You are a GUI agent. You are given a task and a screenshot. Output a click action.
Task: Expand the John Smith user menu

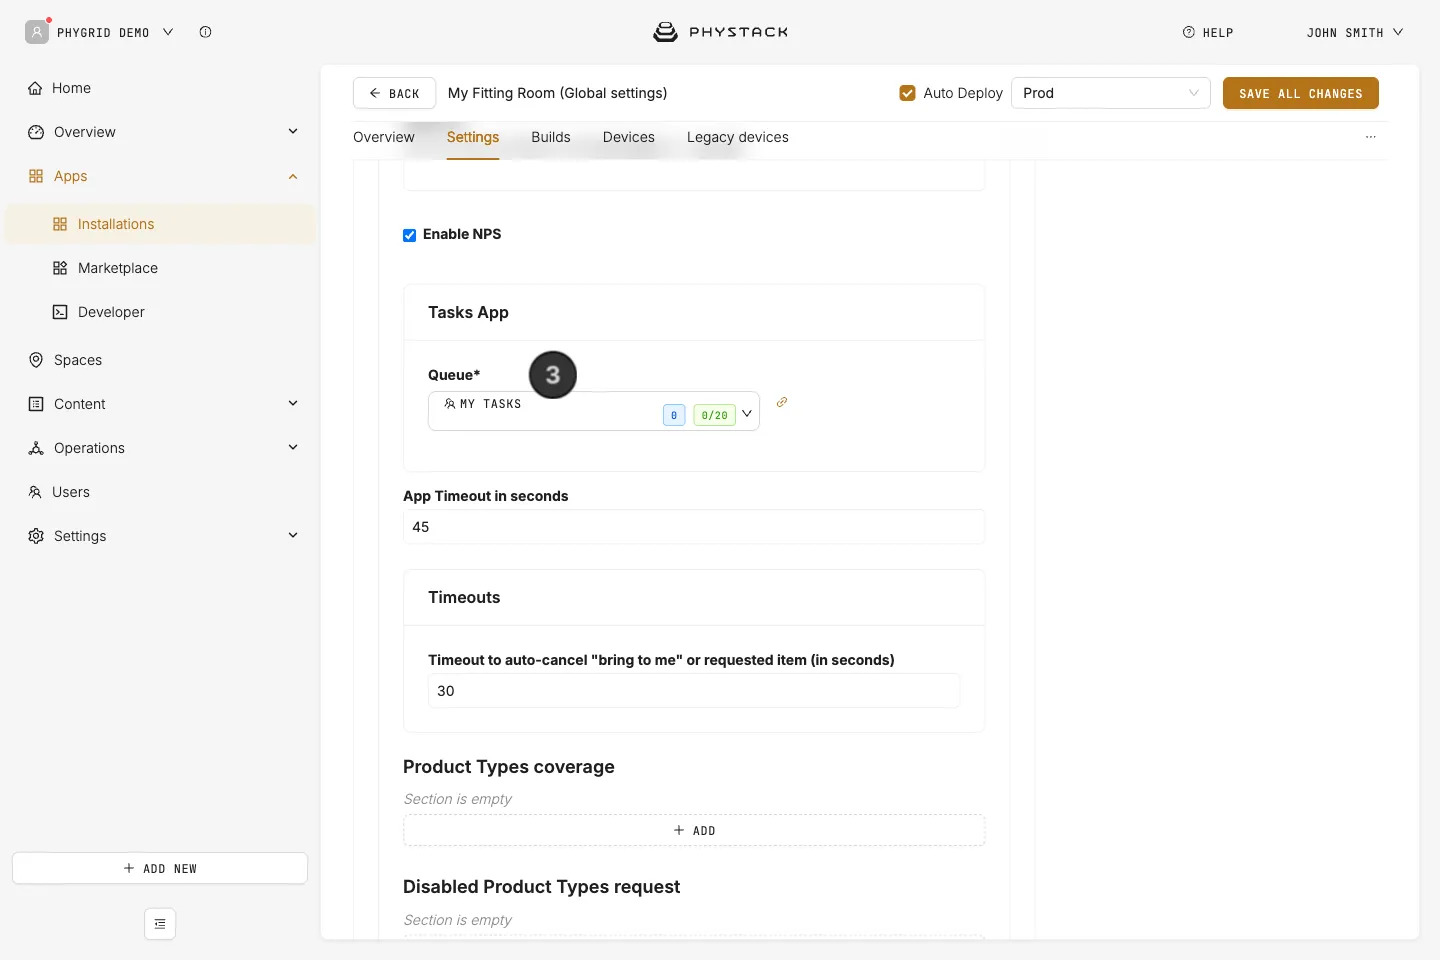(x=1355, y=32)
